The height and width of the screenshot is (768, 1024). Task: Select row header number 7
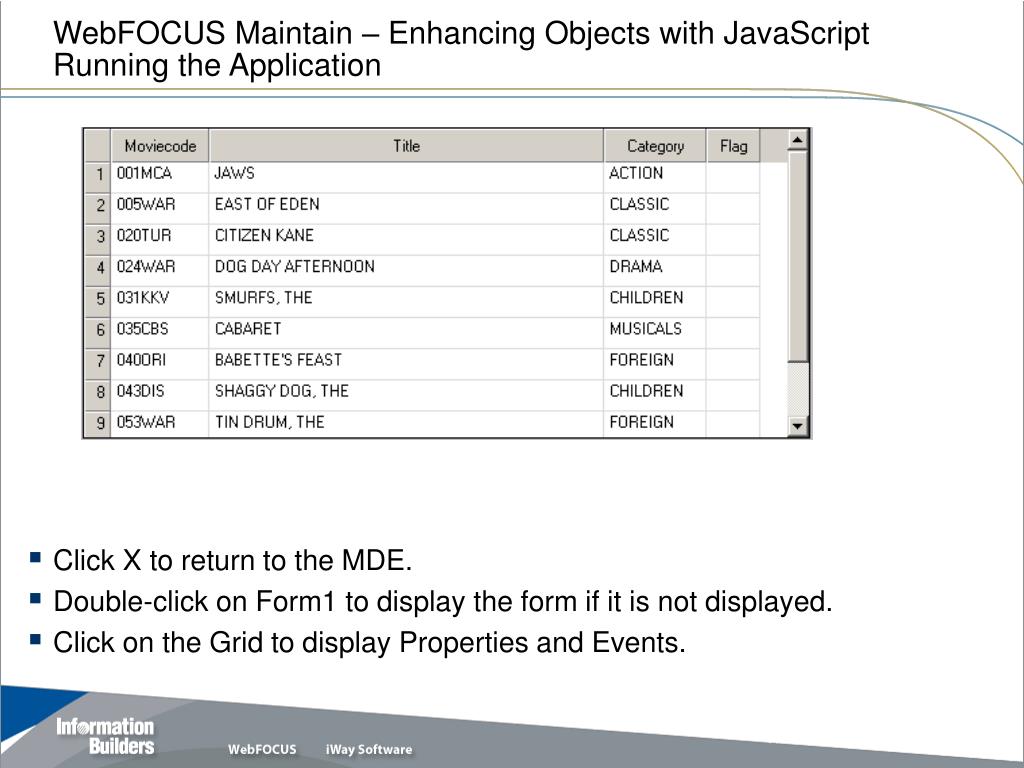tap(98, 364)
